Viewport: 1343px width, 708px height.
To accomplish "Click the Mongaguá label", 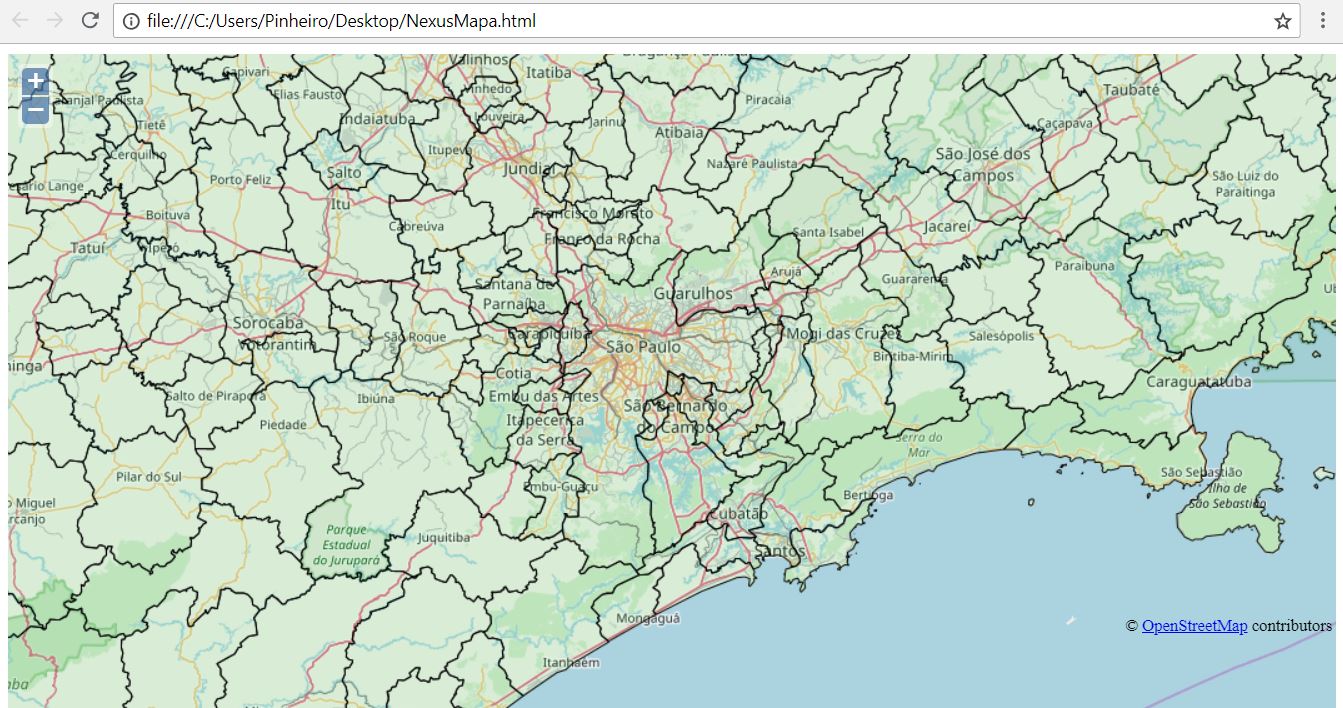I will click(647, 618).
